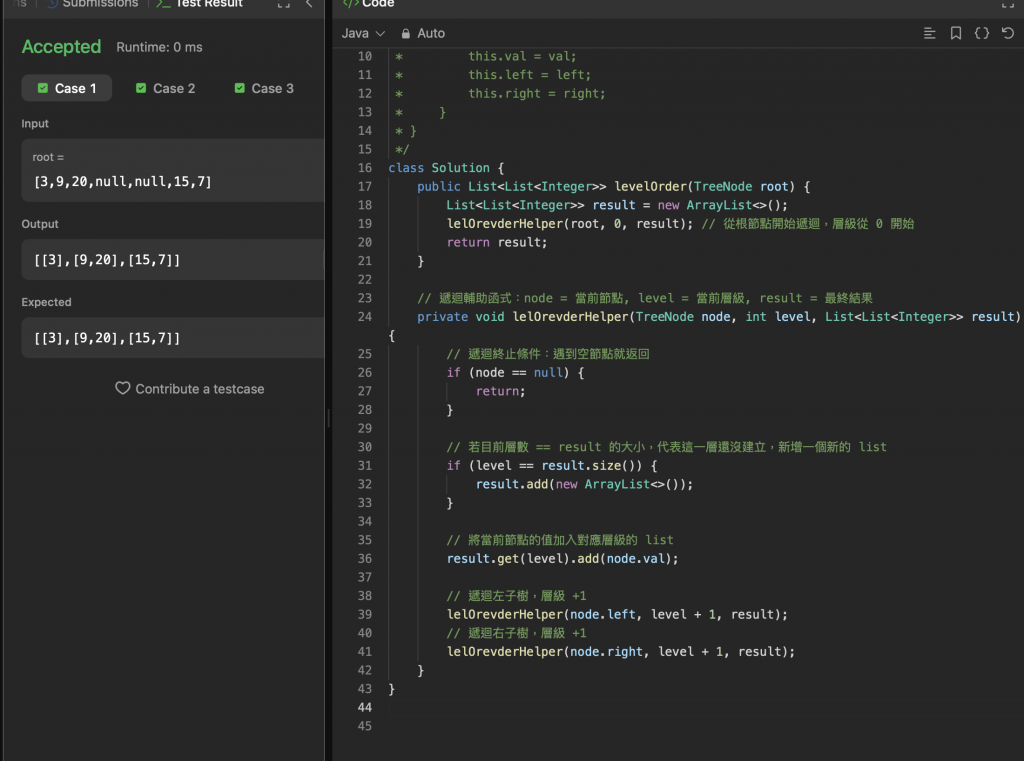The height and width of the screenshot is (761, 1024).
Task: Click the panel divider handle
Action: (x=328, y=418)
